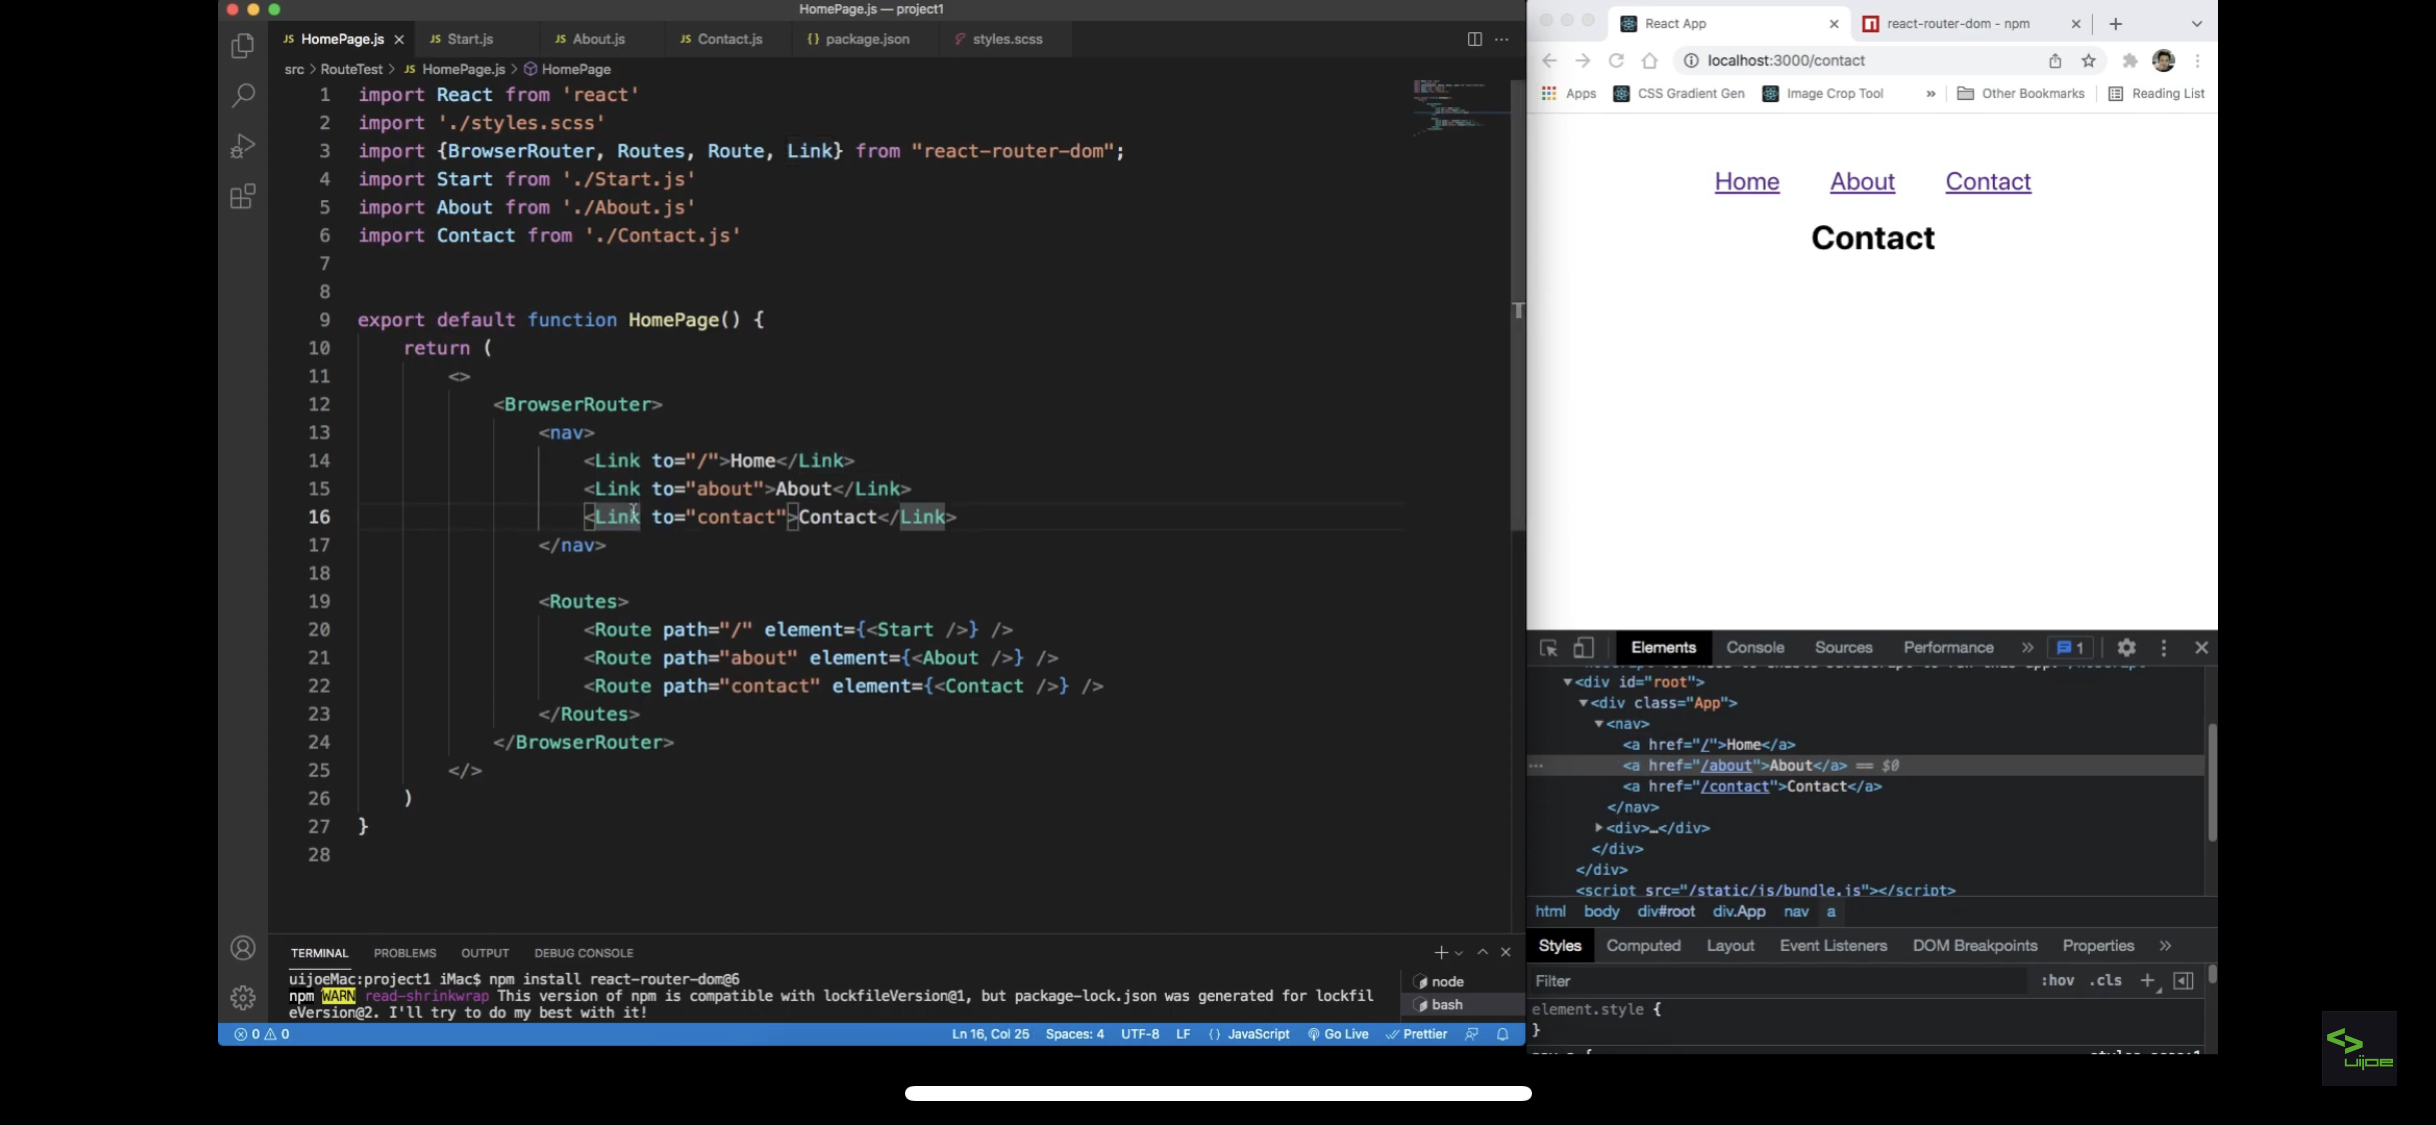The image size is (2436, 1125).
Task: Enable :hov state in the Styles pane
Action: pyautogui.click(x=2059, y=980)
